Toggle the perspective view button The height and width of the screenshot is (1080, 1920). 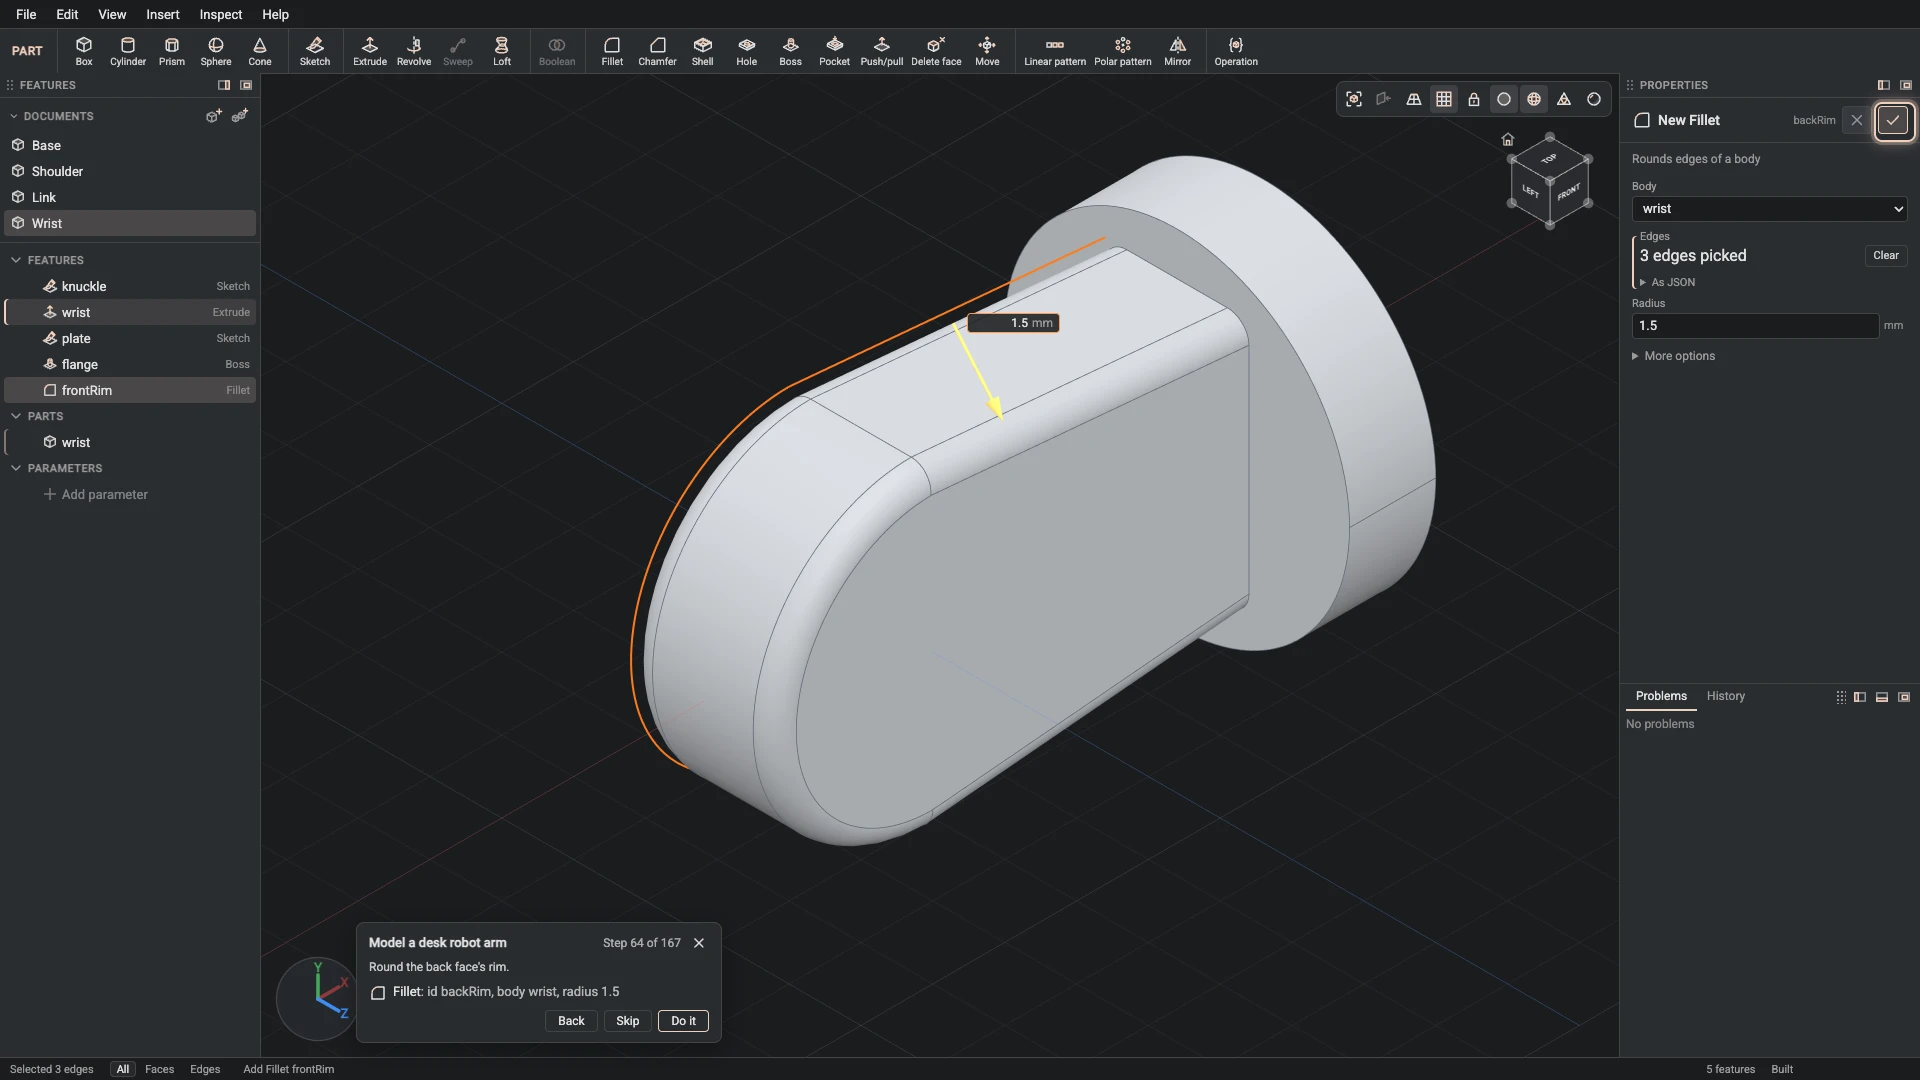coord(1414,99)
